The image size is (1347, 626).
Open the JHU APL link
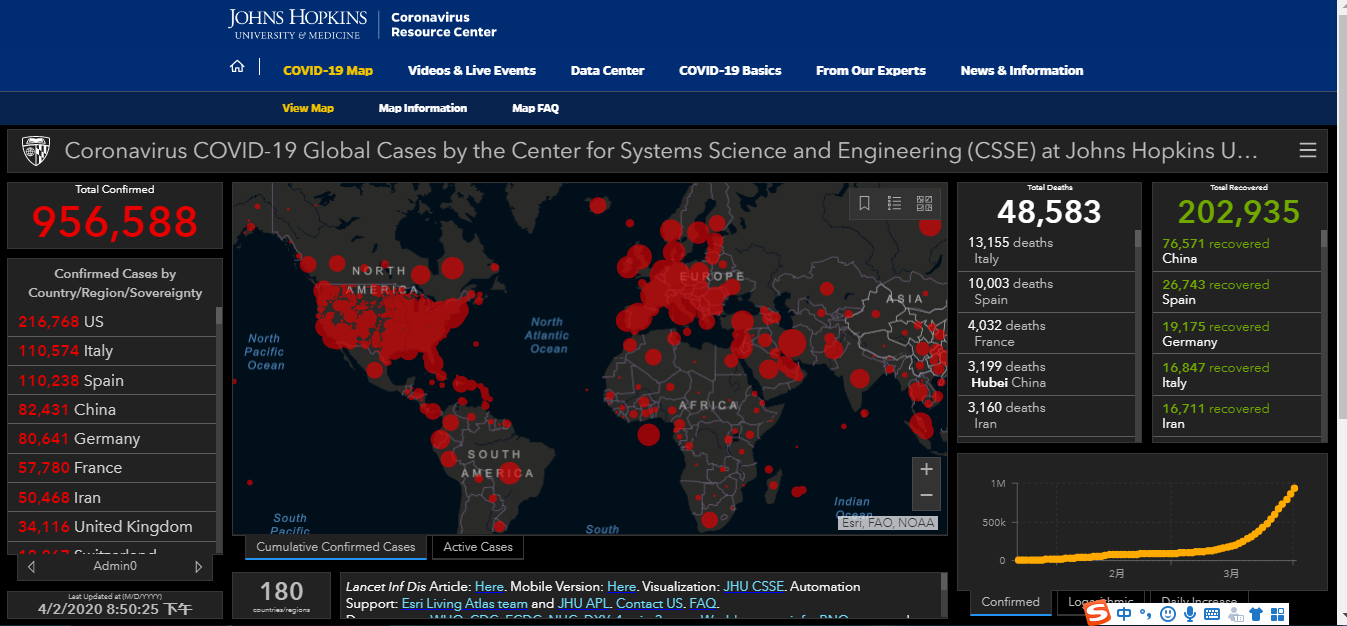584,604
